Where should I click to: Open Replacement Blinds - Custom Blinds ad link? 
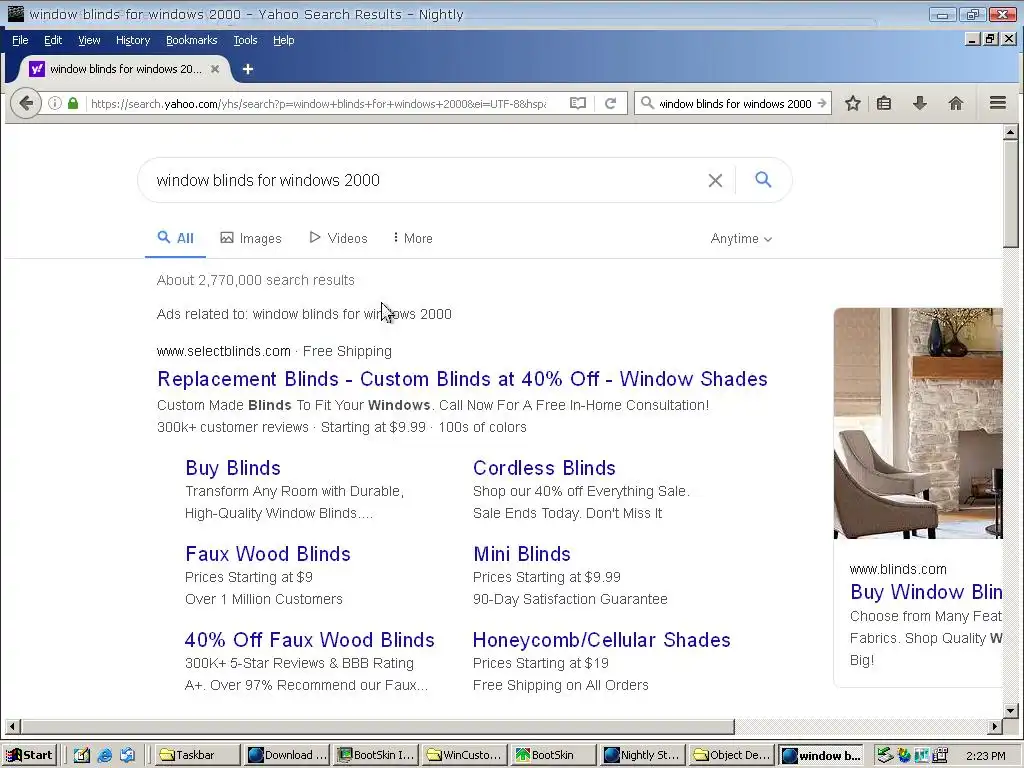pos(462,379)
